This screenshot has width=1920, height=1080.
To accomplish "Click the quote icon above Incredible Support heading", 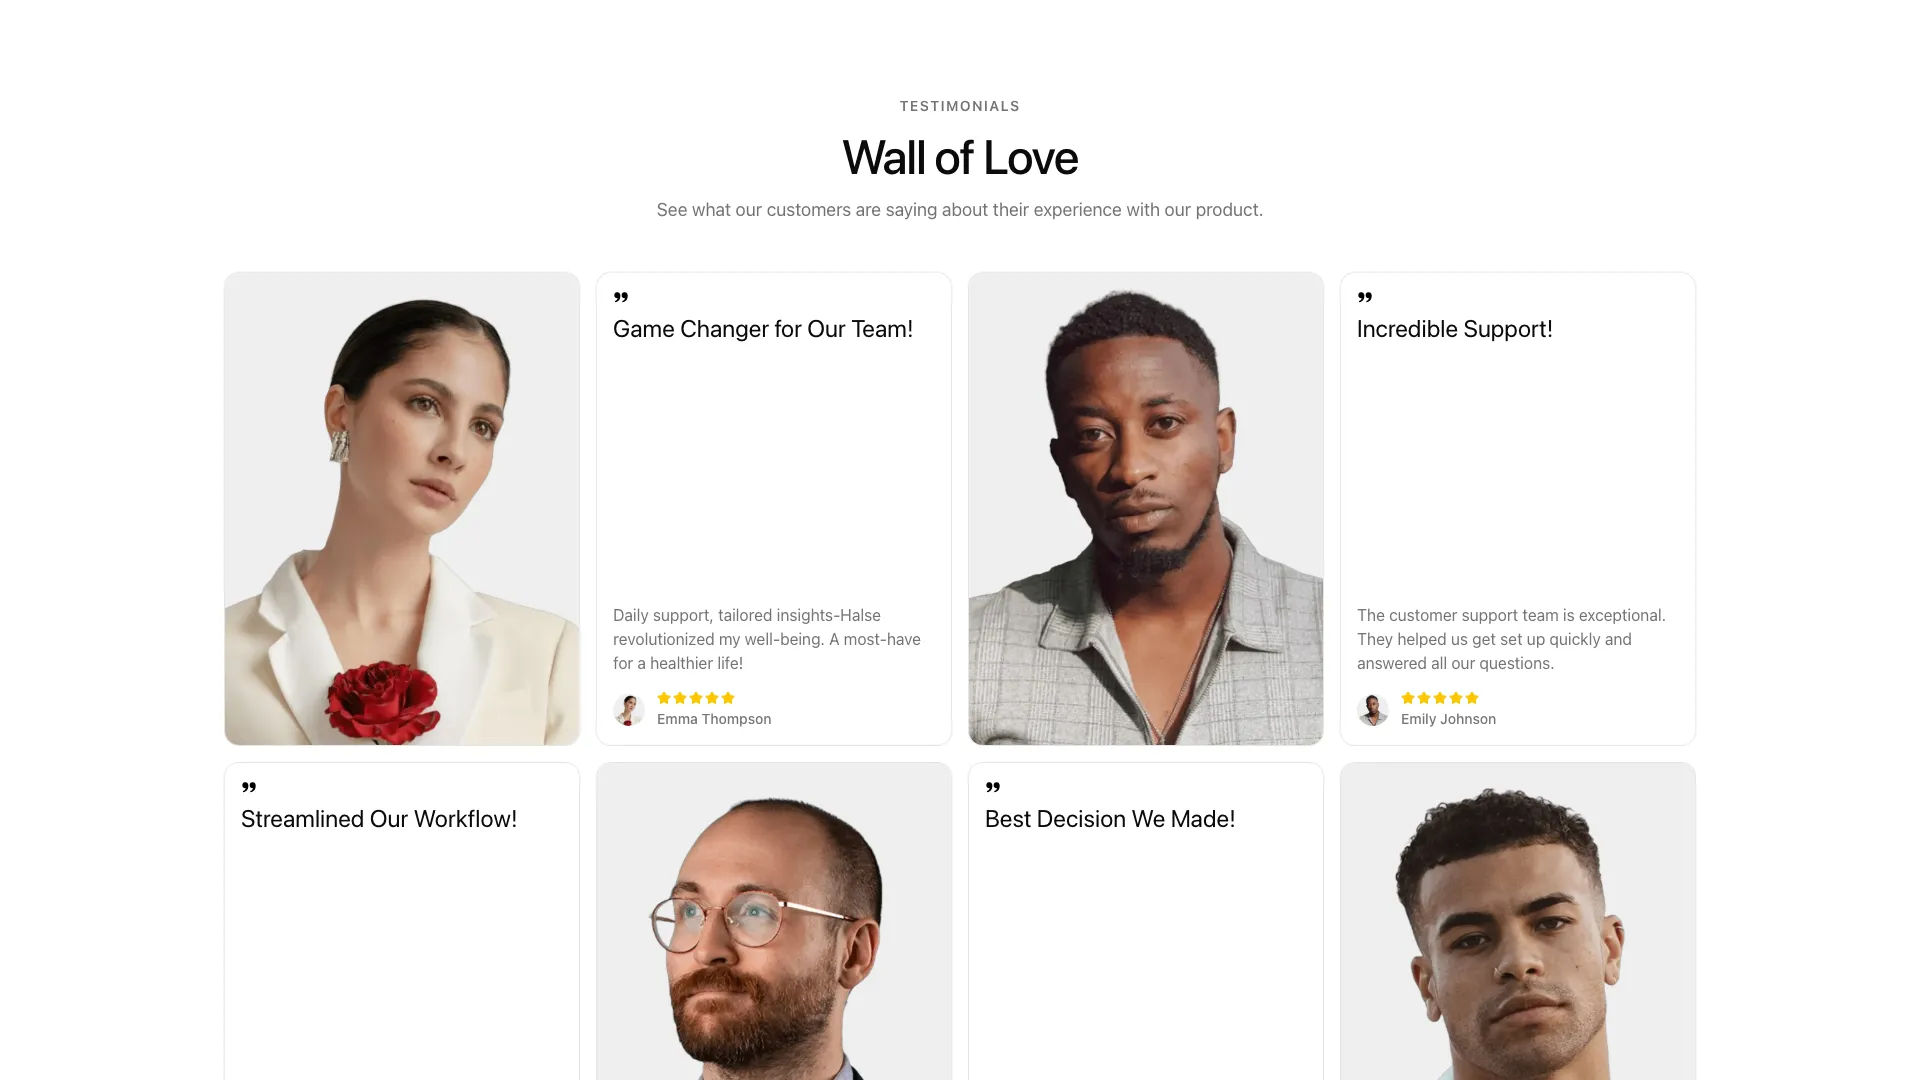I will click(x=1365, y=297).
